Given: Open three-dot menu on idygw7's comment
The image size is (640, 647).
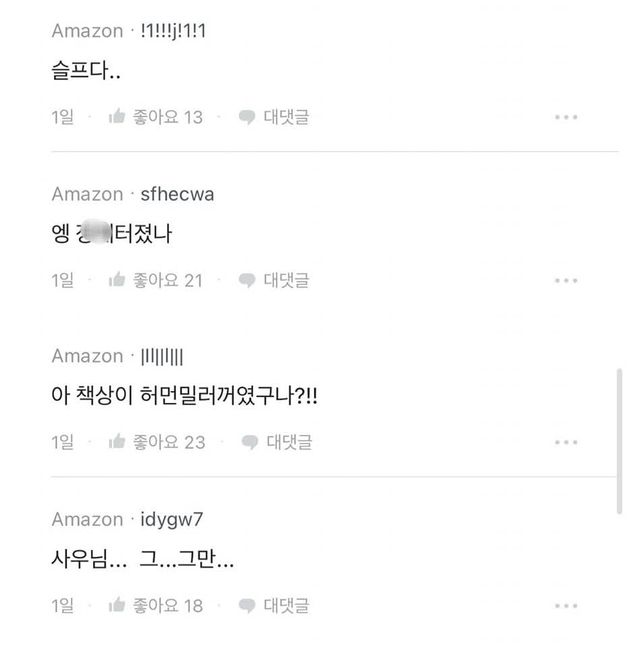Looking at the screenshot, I should point(566,605).
